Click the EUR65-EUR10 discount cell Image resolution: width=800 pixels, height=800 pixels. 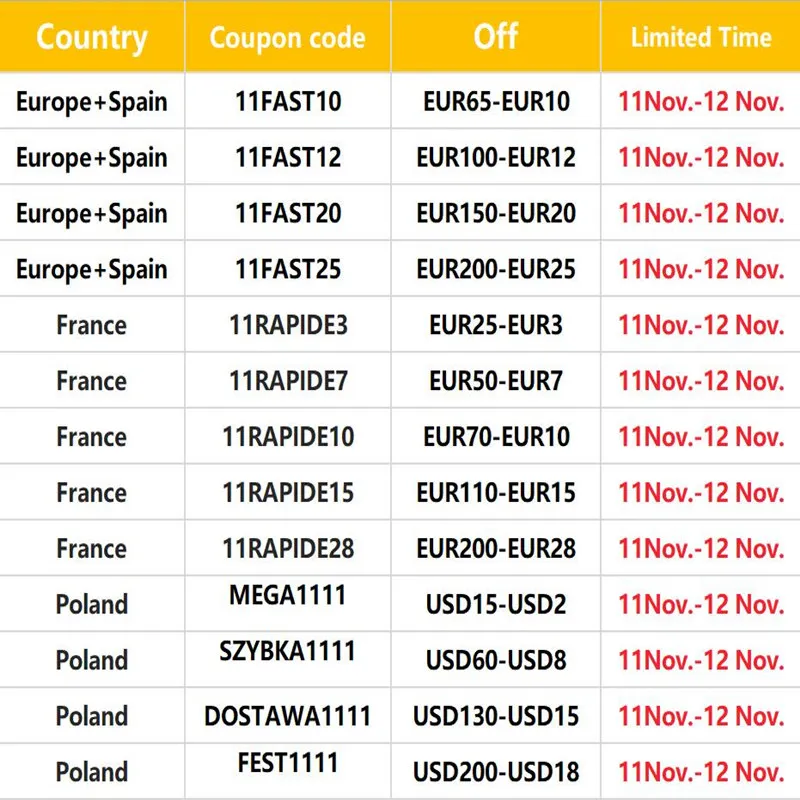pos(496,102)
